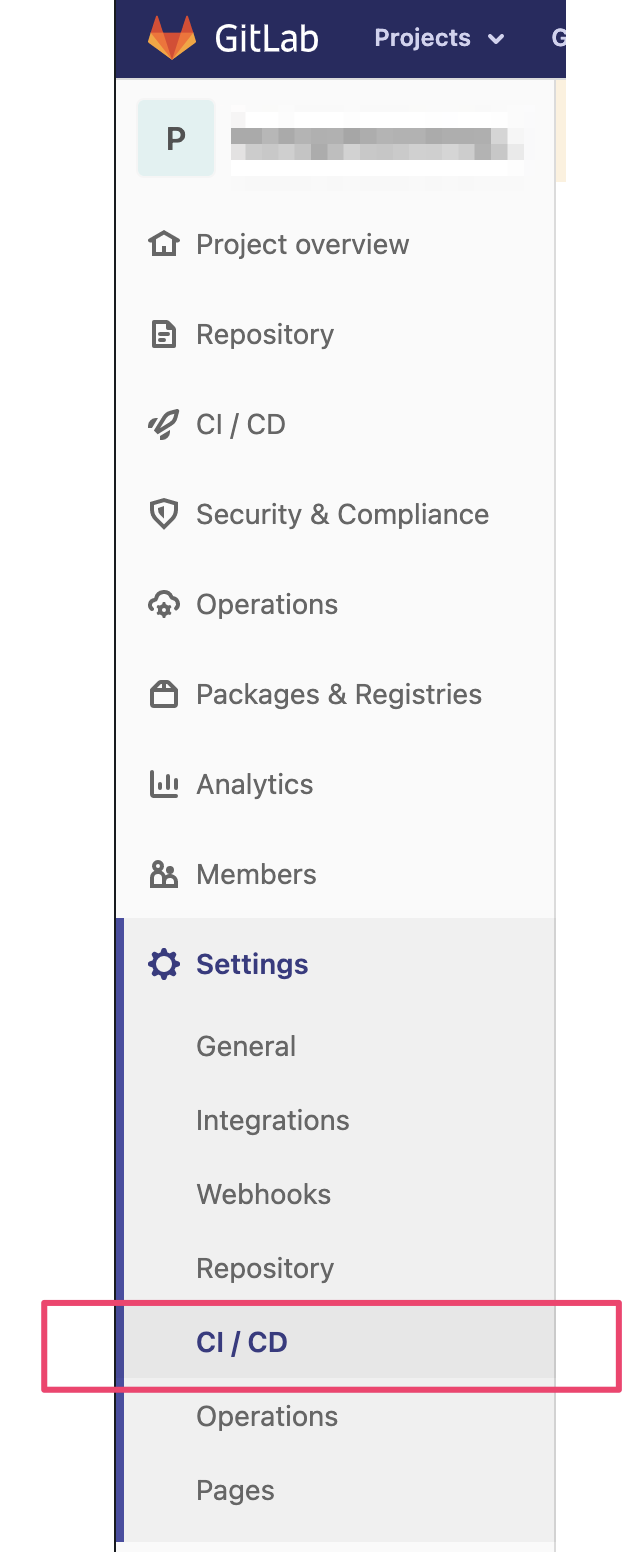Click the Repository document icon
Viewport: 622px width, 1552px height.
click(x=163, y=335)
